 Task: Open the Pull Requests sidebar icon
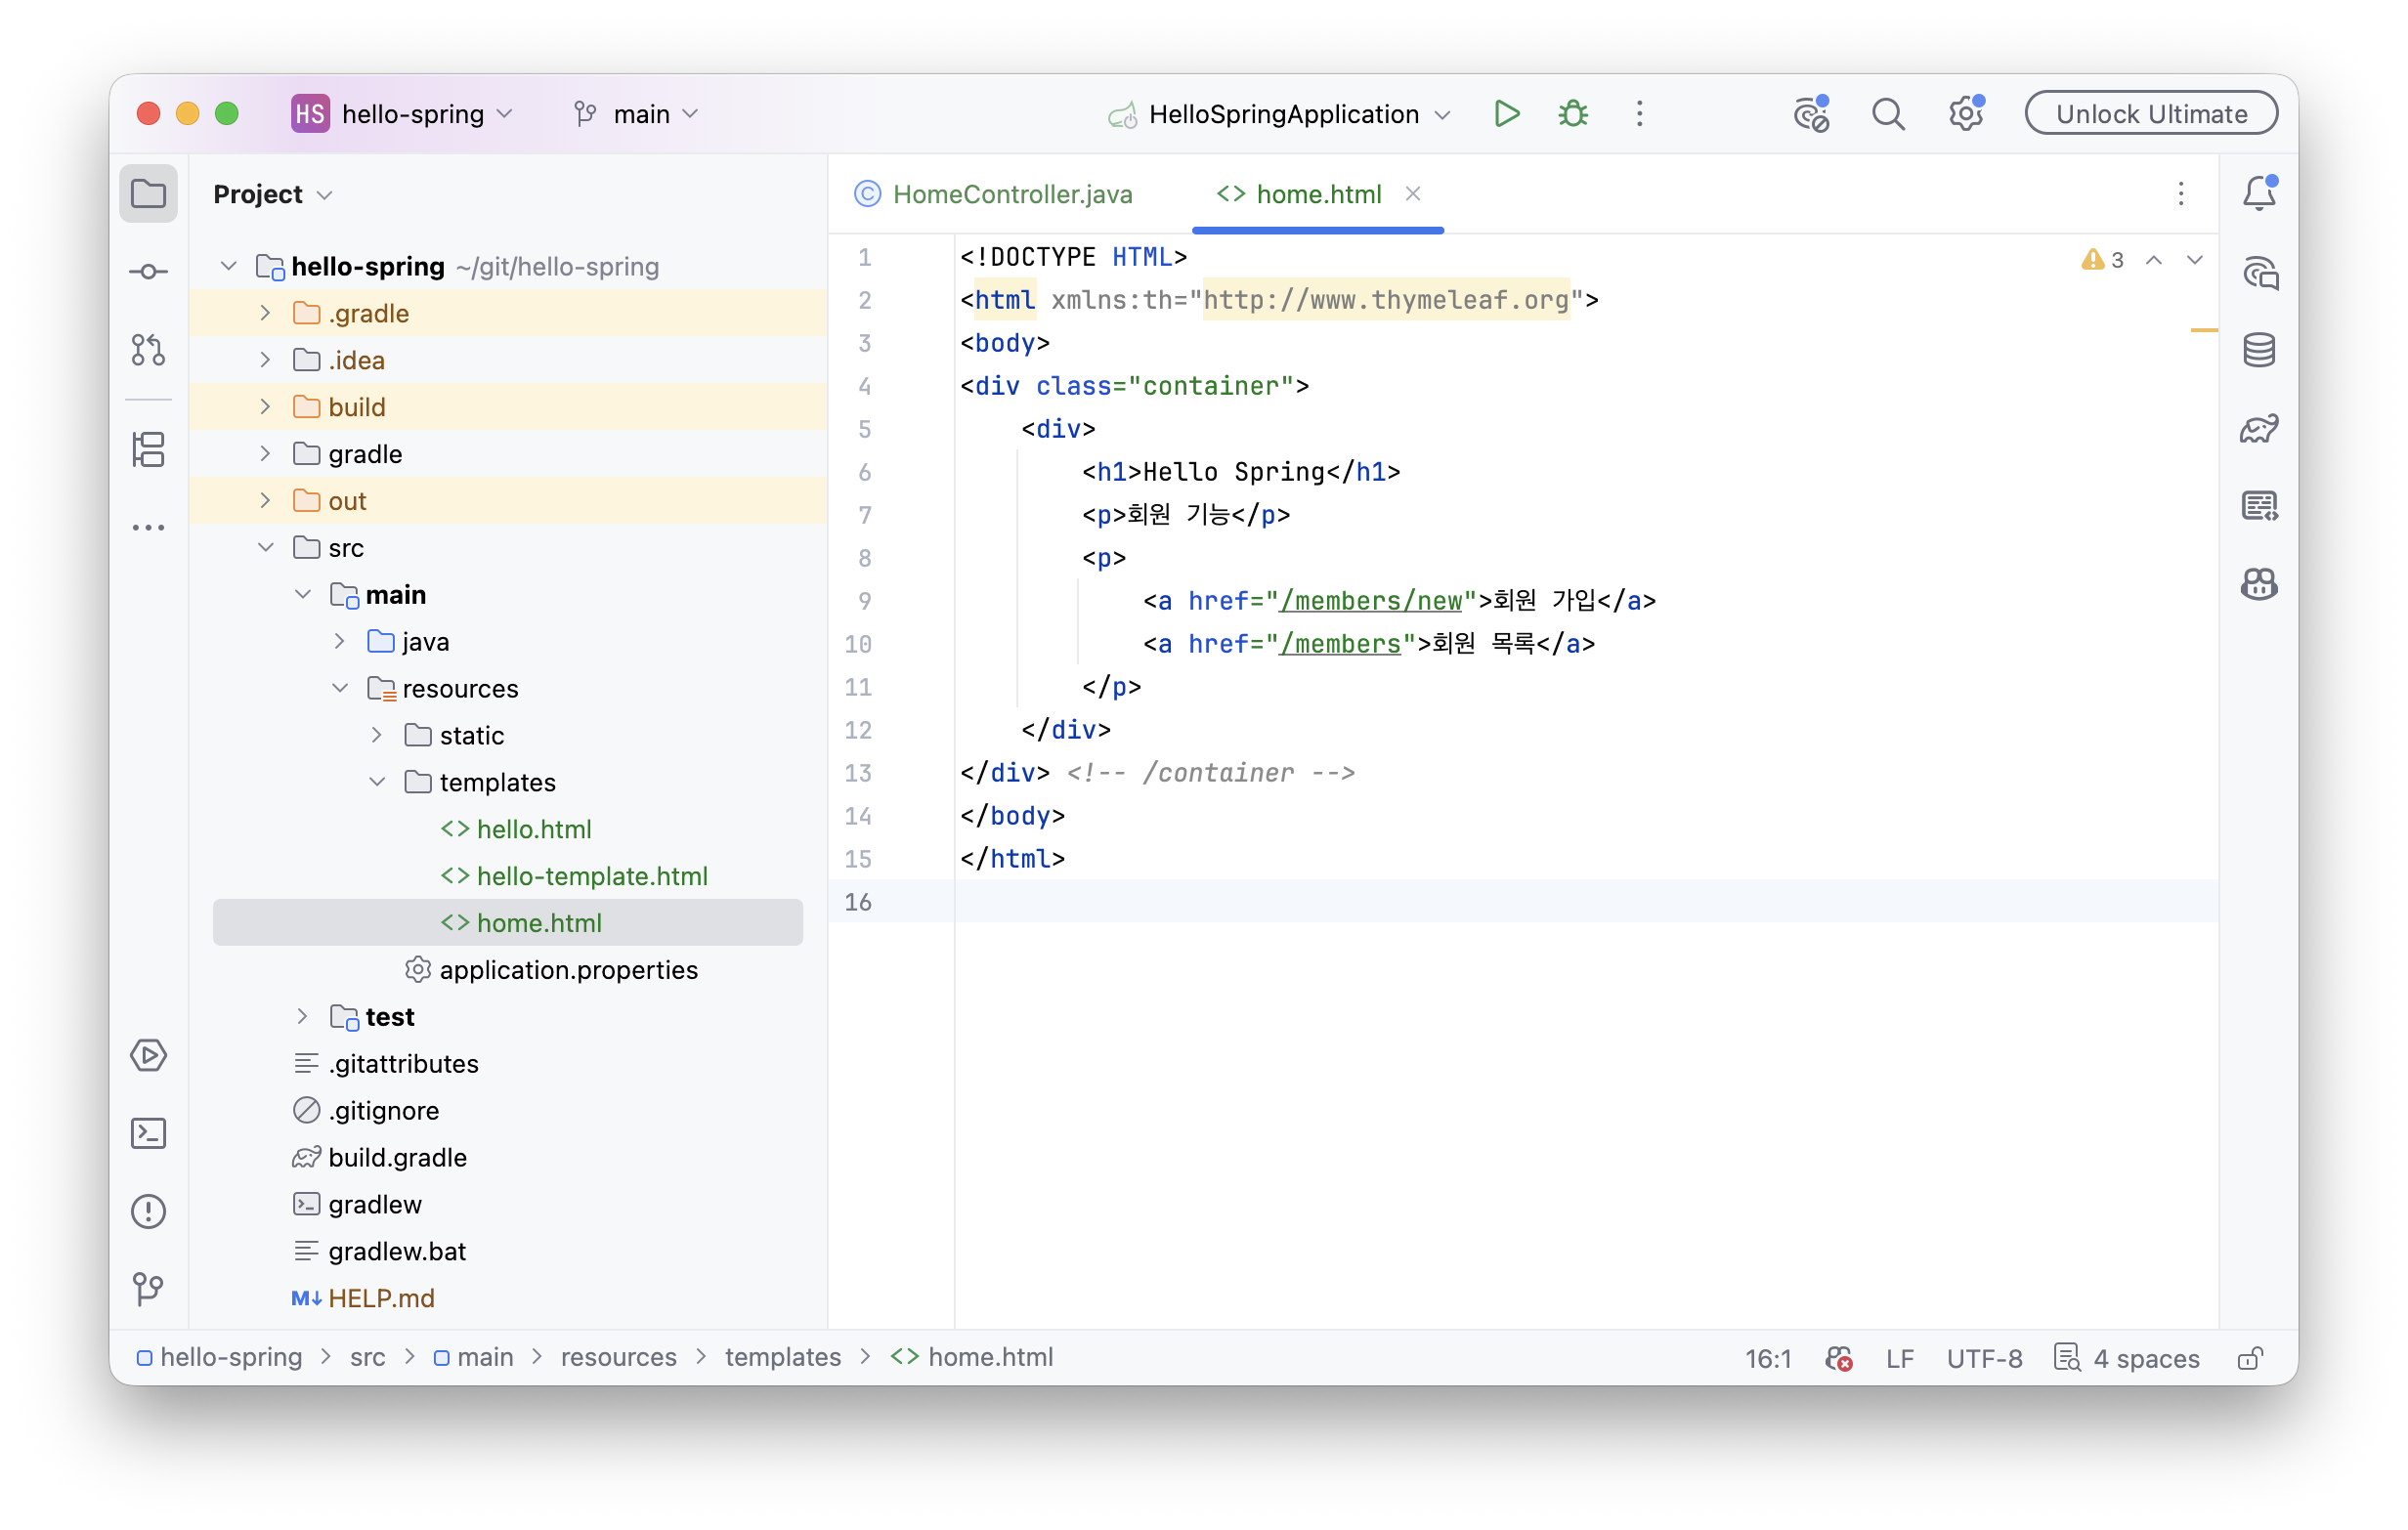tap(148, 350)
